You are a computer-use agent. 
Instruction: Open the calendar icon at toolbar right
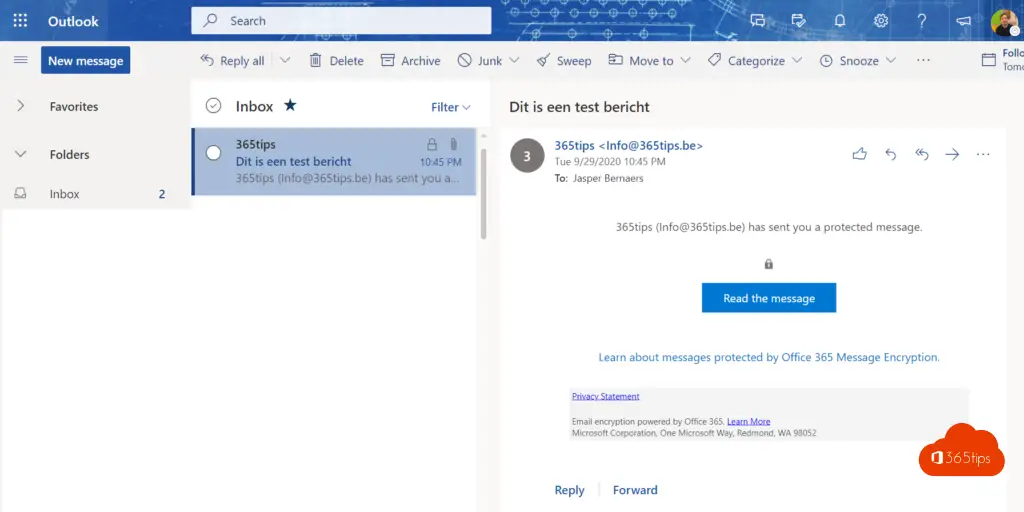tap(989, 60)
